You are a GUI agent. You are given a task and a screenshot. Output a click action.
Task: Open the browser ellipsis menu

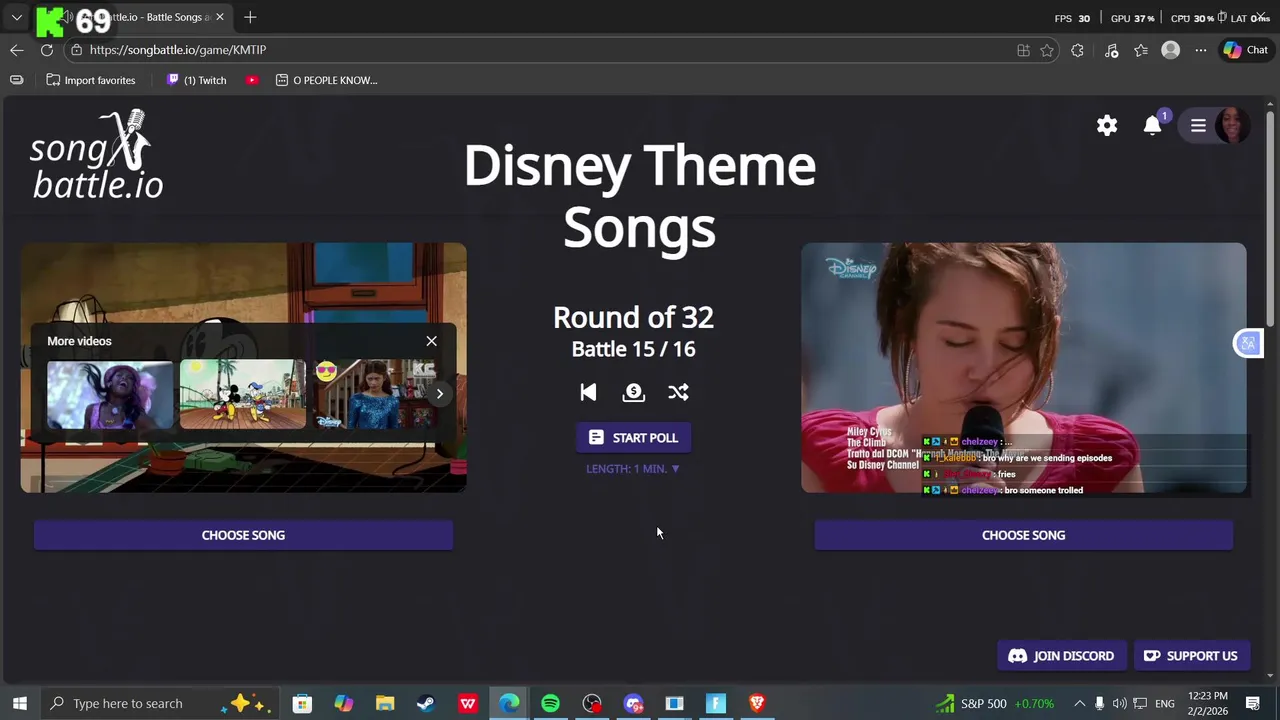[1200, 50]
